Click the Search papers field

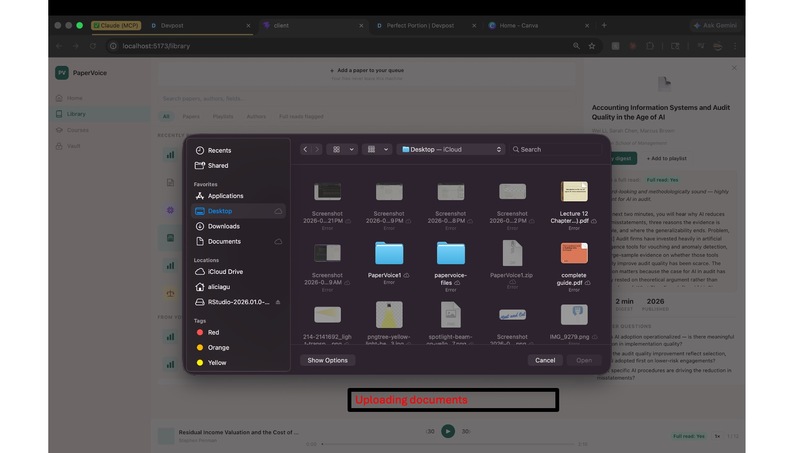[x=366, y=98]
